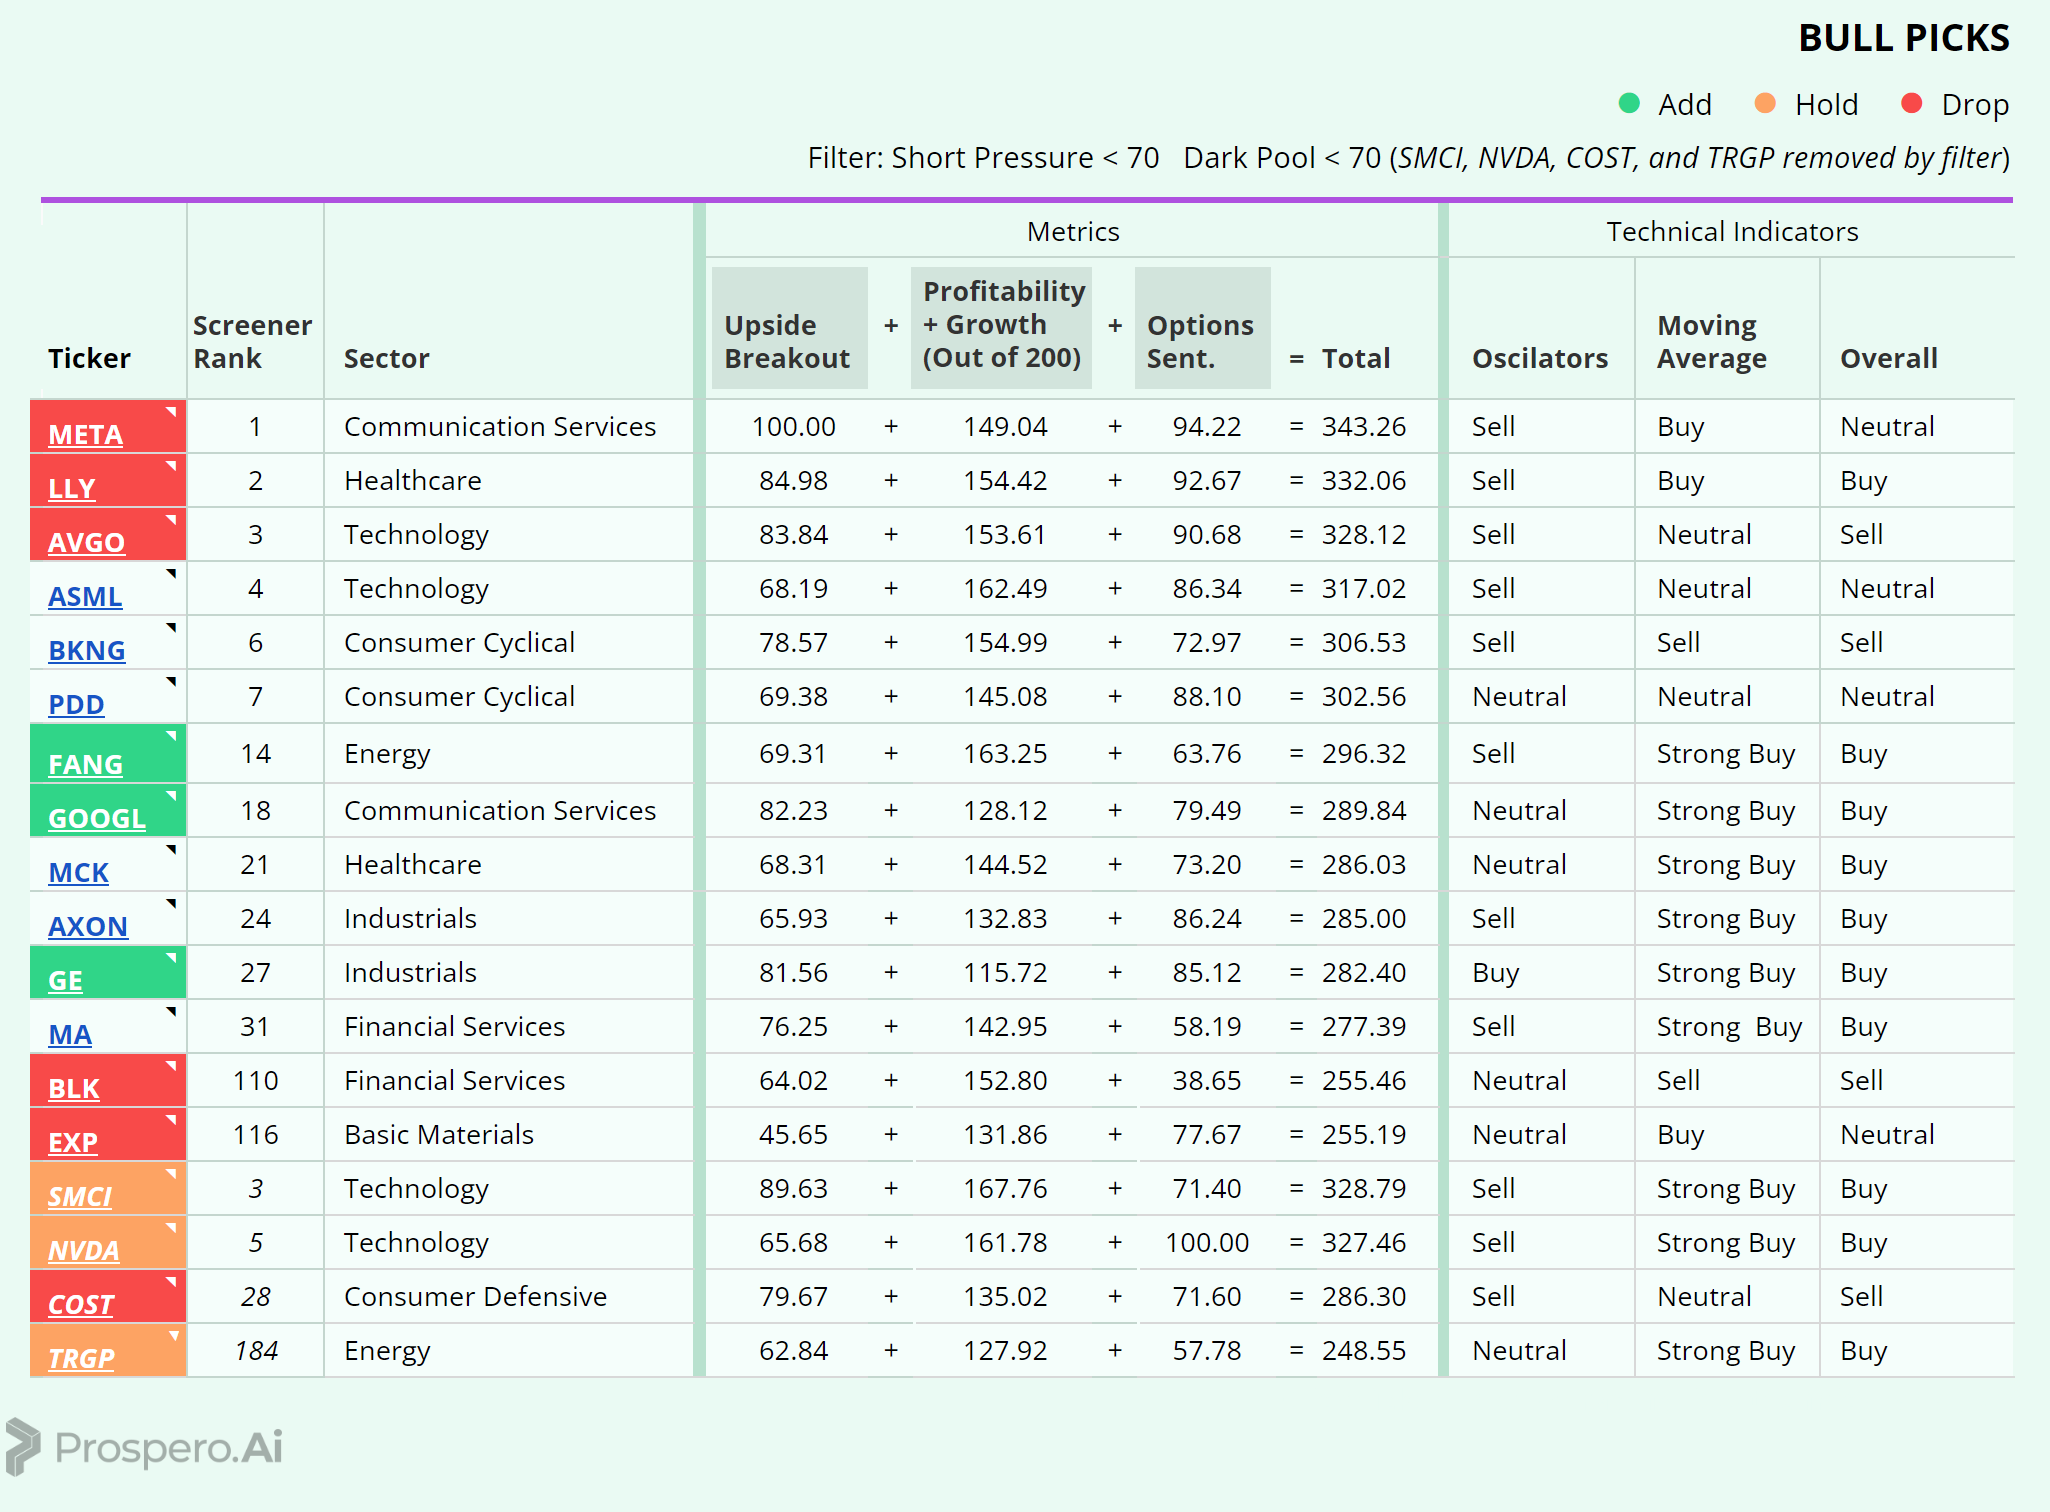Select PDD's options sentiment value 88.10
This screenshot has width=2050, height=1512.
[1207, 697]
